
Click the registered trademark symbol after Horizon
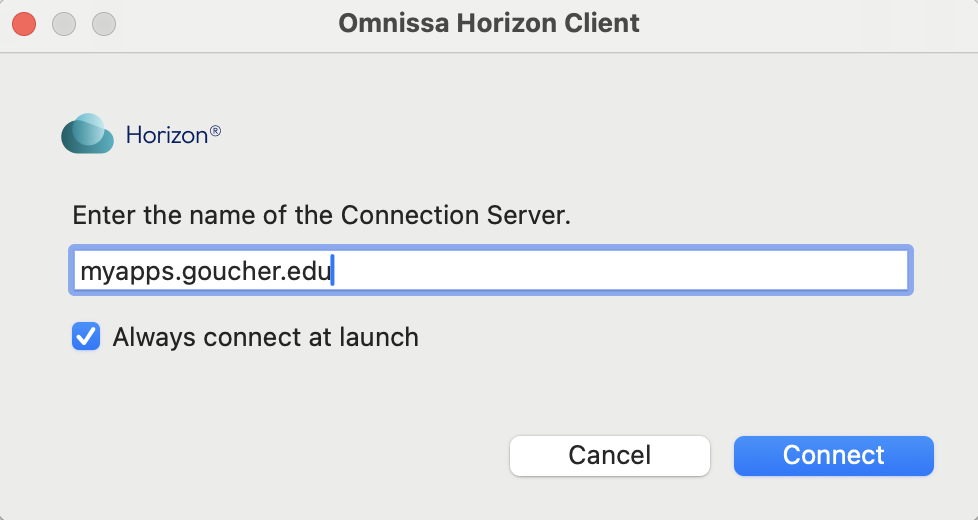(x=215, y=130)
